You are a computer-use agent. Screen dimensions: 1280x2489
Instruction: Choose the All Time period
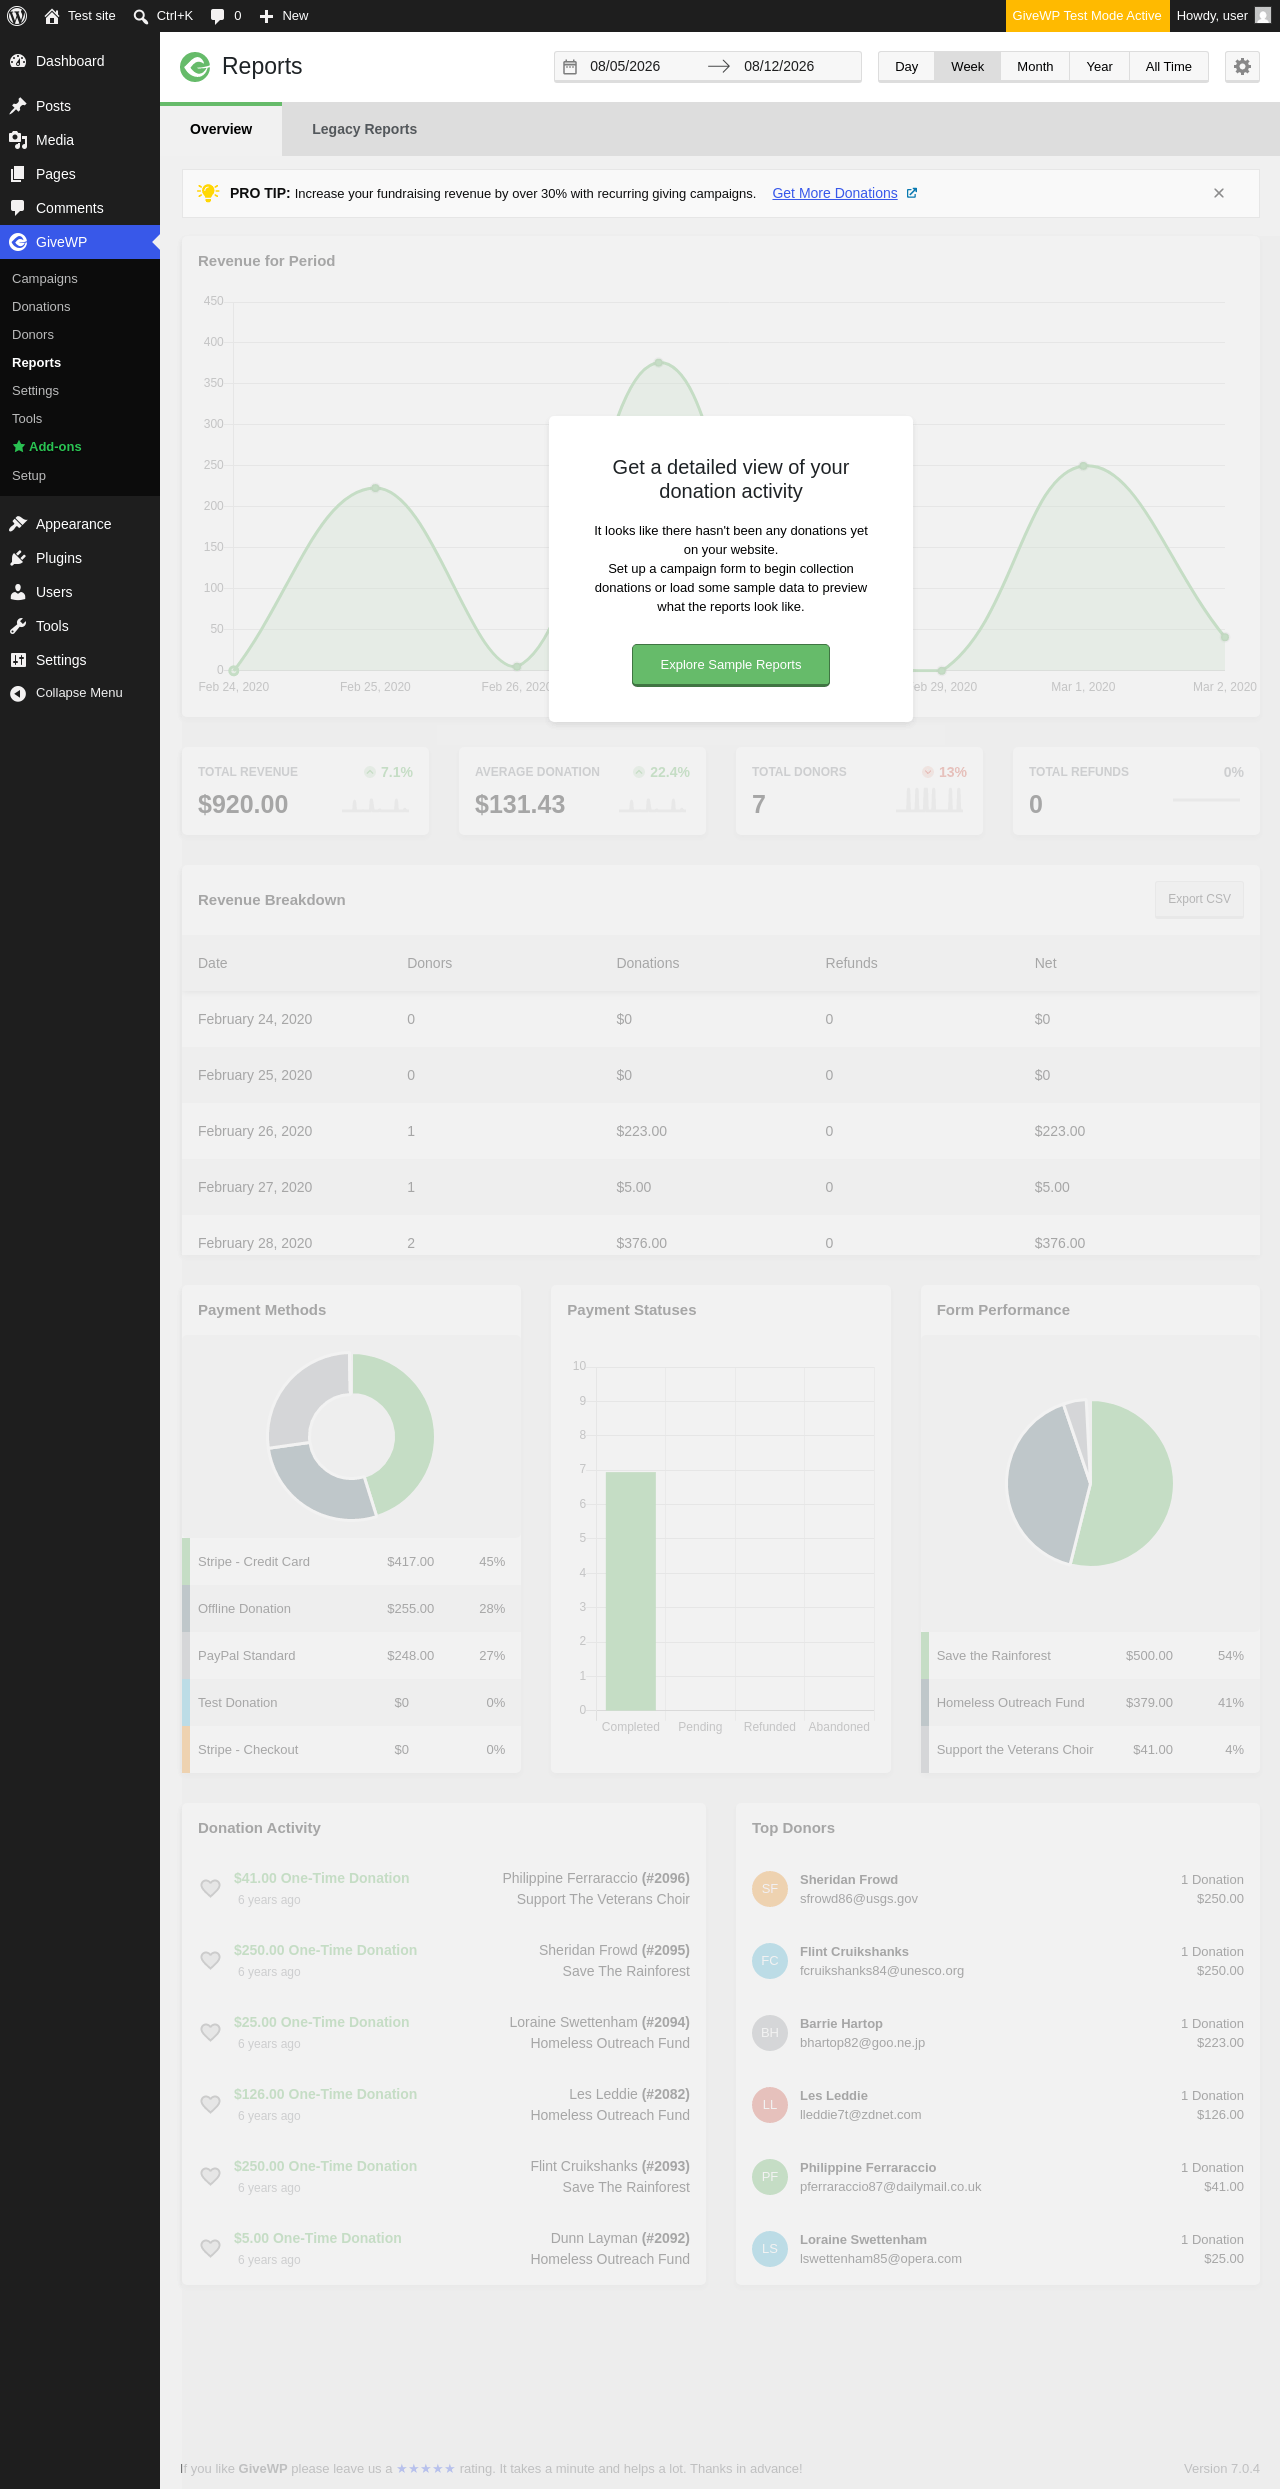point(1168,67)
